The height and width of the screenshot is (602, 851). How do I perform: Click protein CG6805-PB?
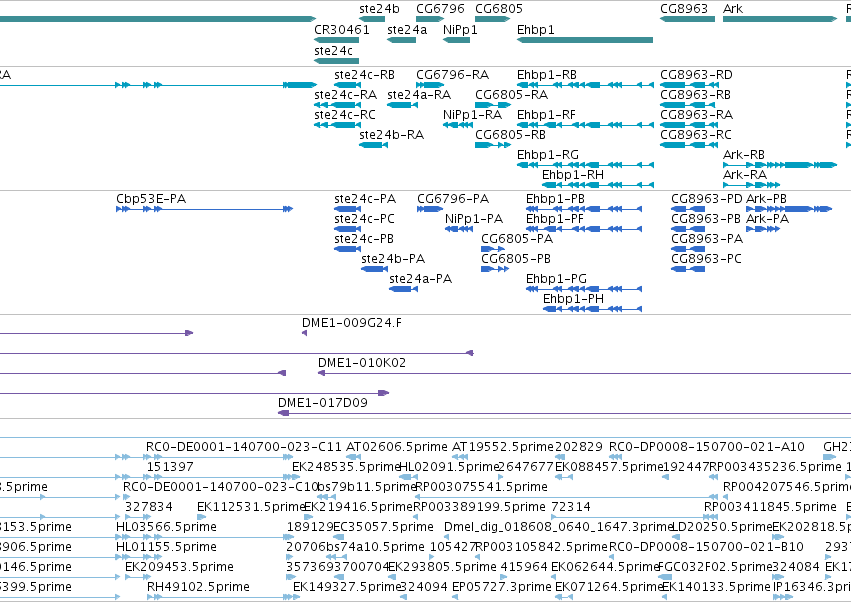coord(495,269)
